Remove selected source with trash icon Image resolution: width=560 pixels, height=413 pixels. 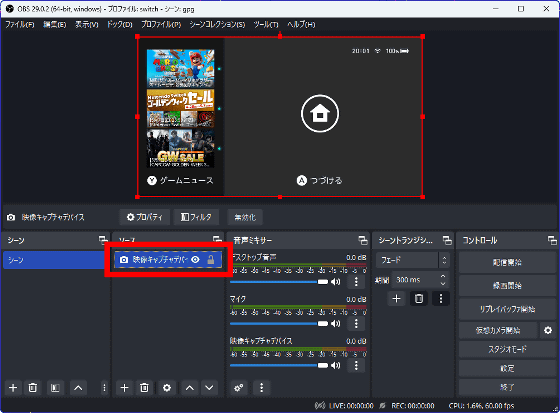145,388
